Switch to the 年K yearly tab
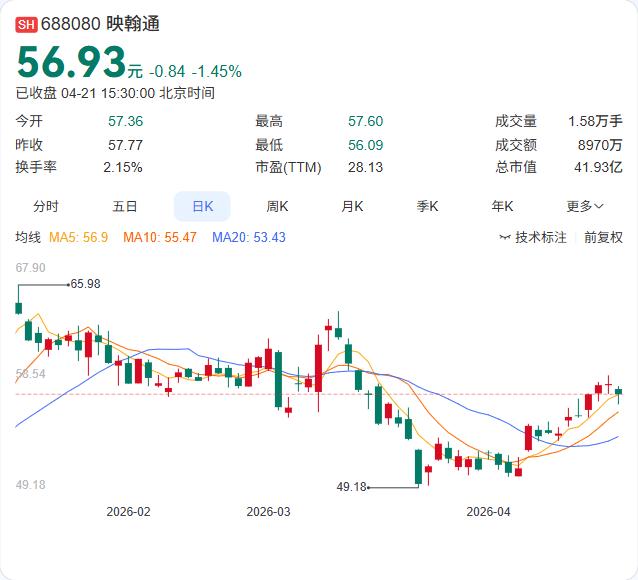638x580 pixels. pos(502,206)
